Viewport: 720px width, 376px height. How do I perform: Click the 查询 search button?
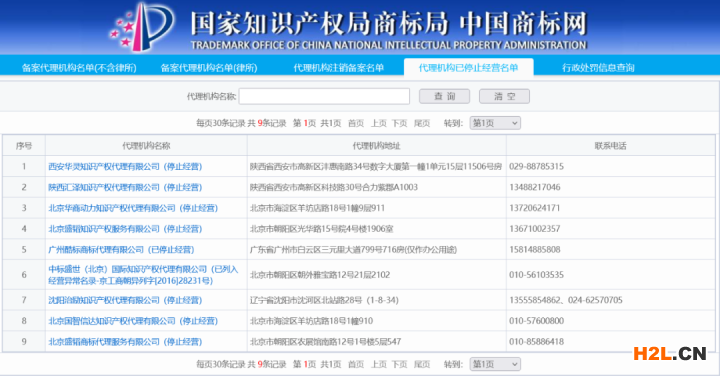click(x=444, y=96)
